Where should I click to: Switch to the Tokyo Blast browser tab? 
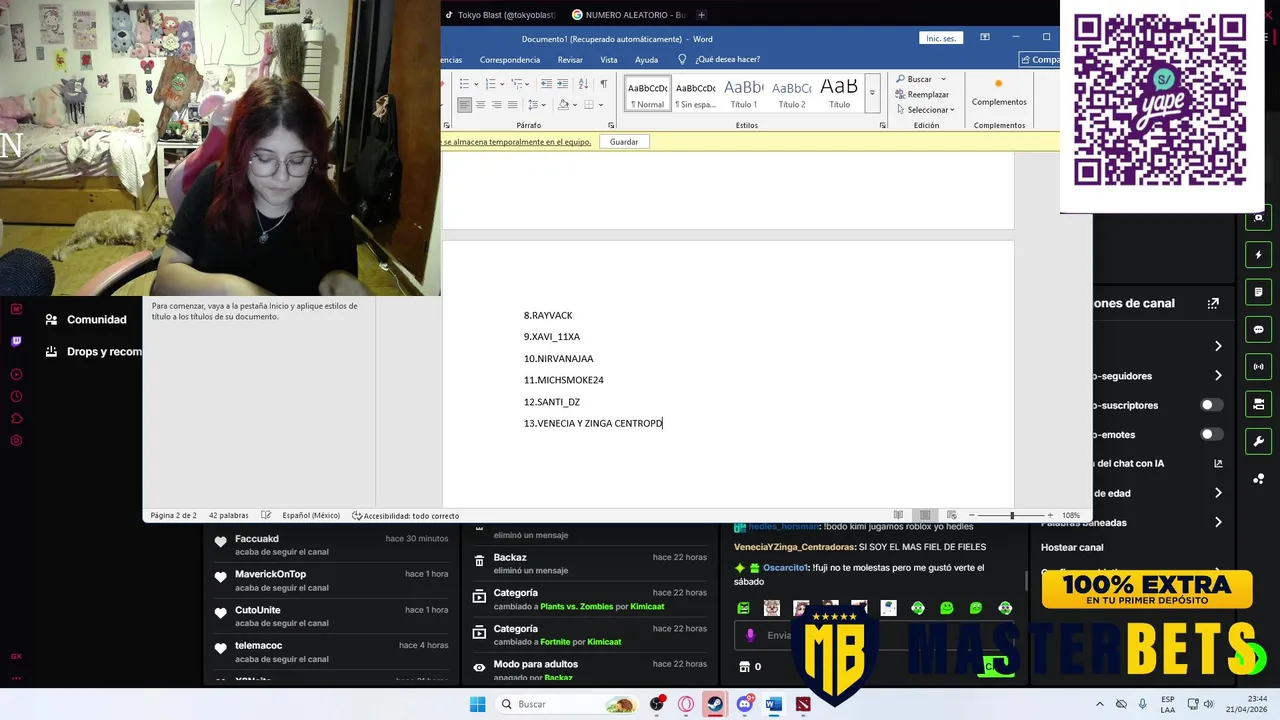(498, 15)
